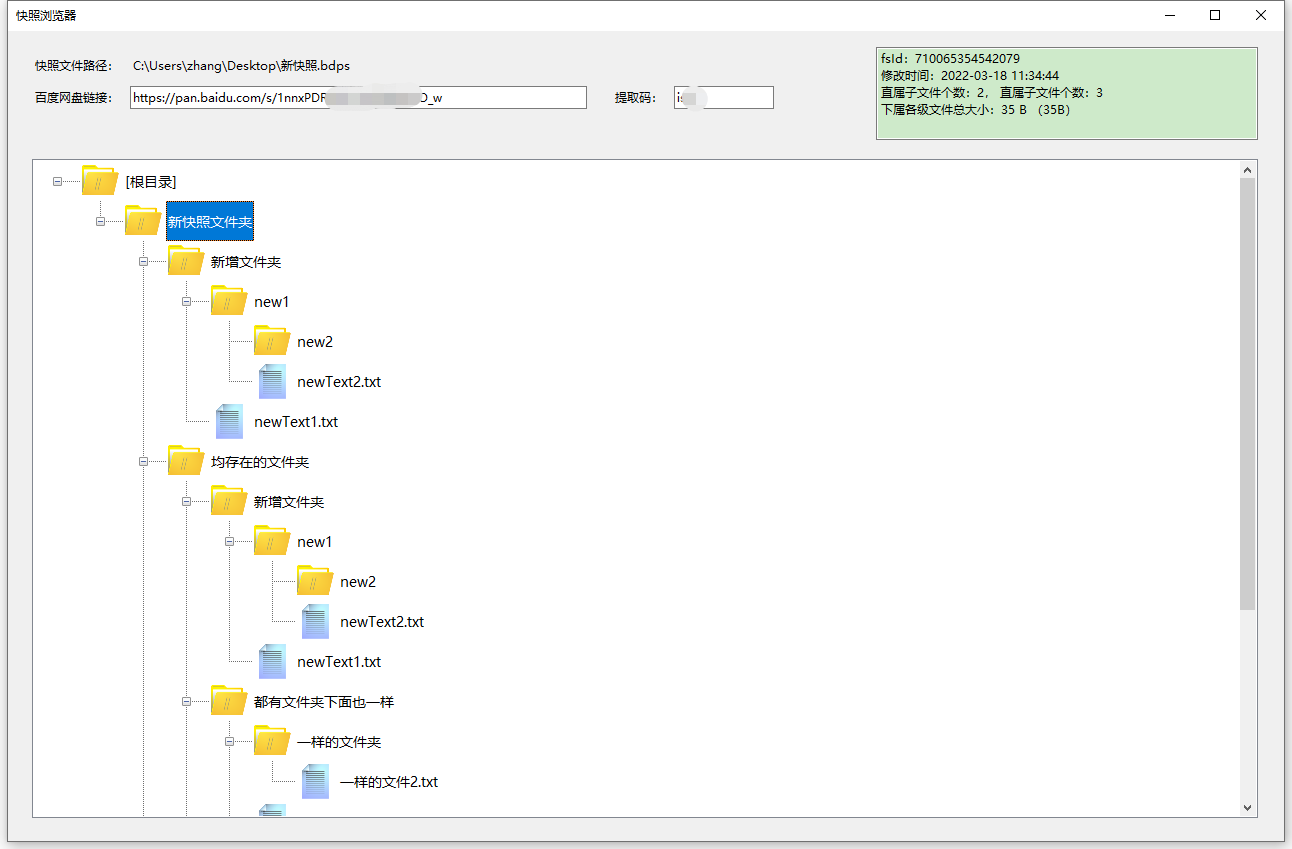Collapse the 都有文件夹下面也一样 node

[186, 701]
